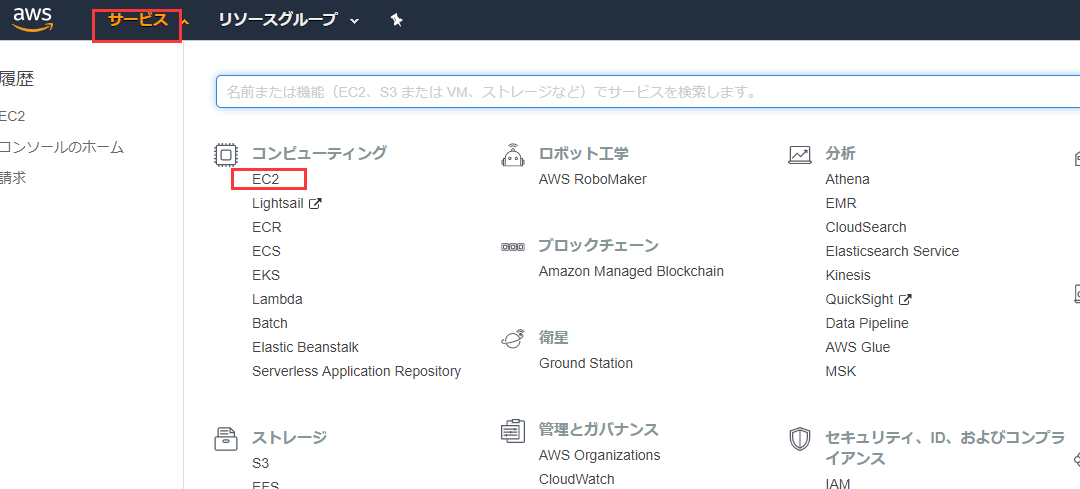Click the セキュリティ、ID、およびコンプライアンス heading
Viewport: 1080px width, 489px height.
pos(945,448)
